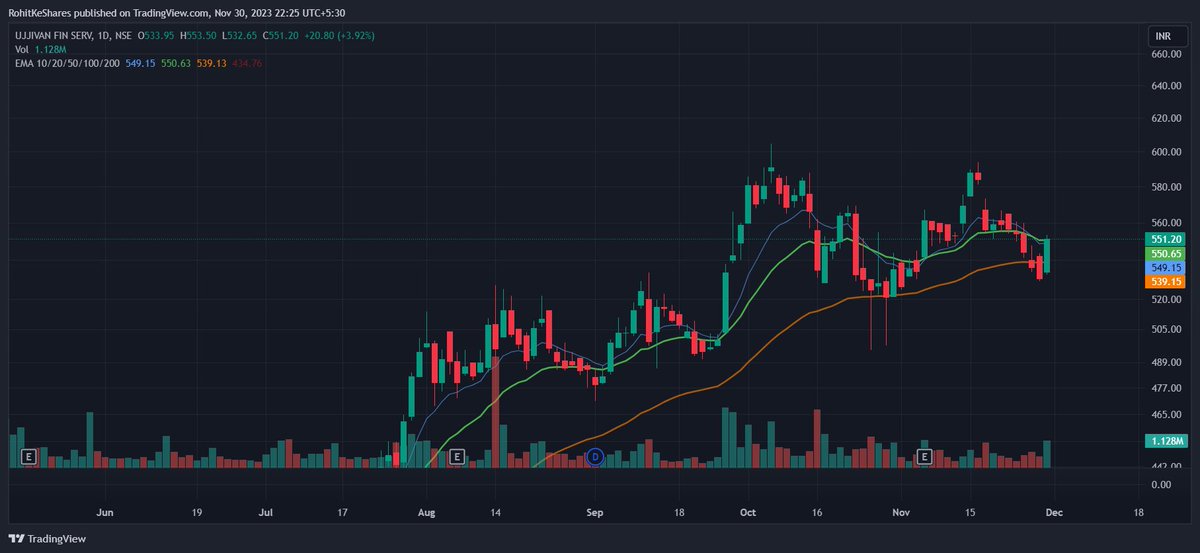Click the 0.00 axis label
1200x553 pixels.
(1161, 485)
